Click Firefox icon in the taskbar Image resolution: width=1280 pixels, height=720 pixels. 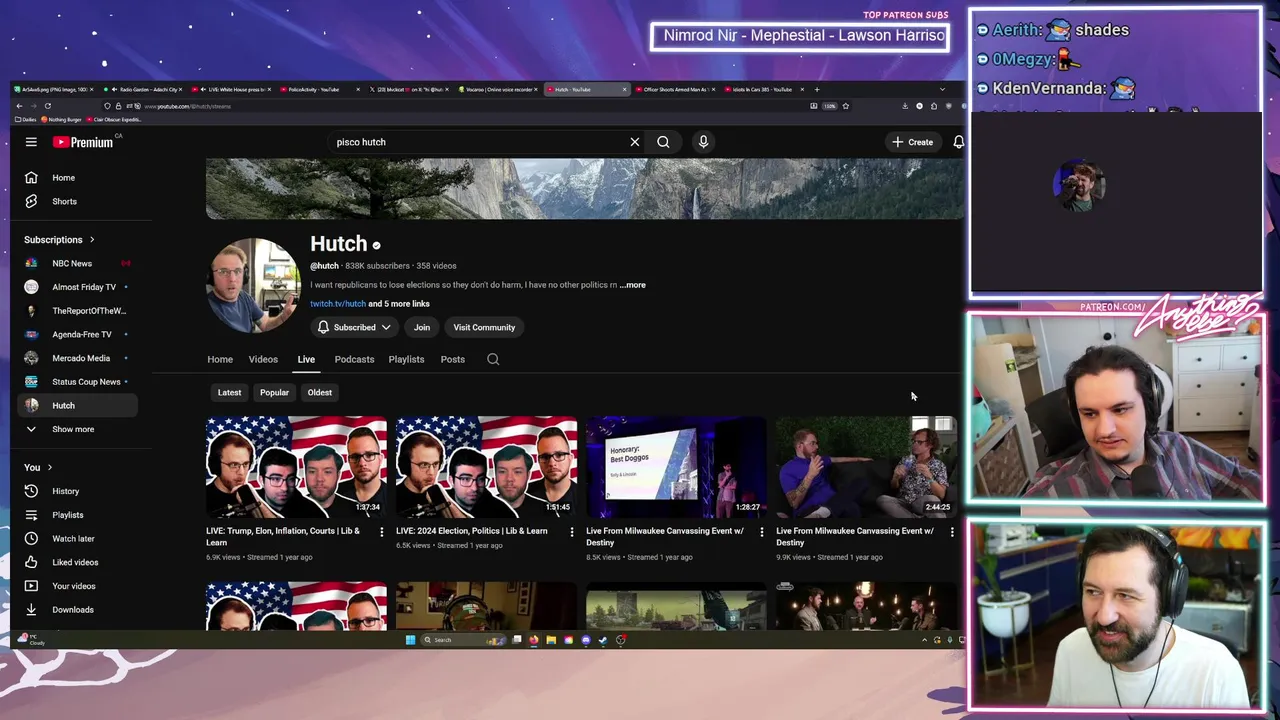(534, 640)
